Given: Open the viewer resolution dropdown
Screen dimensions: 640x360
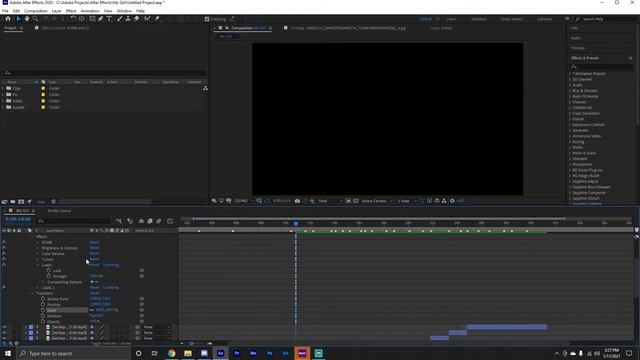Looking at the screenshot, I should [x=330, y=201].
